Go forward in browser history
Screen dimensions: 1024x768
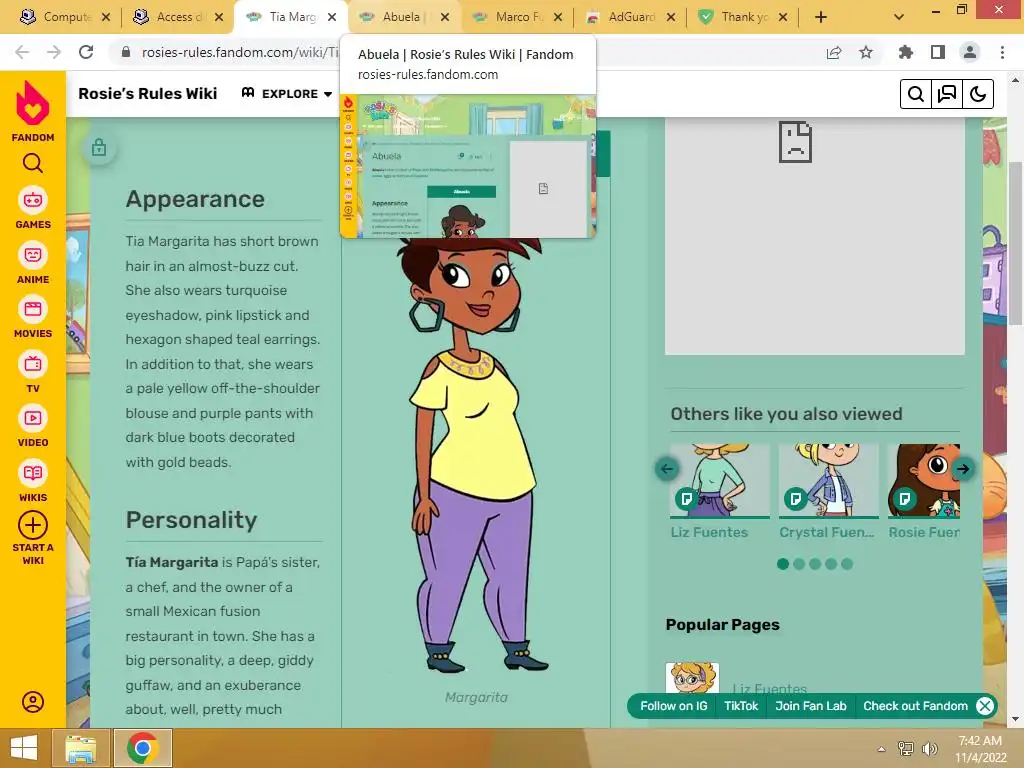tap(54, 52)
